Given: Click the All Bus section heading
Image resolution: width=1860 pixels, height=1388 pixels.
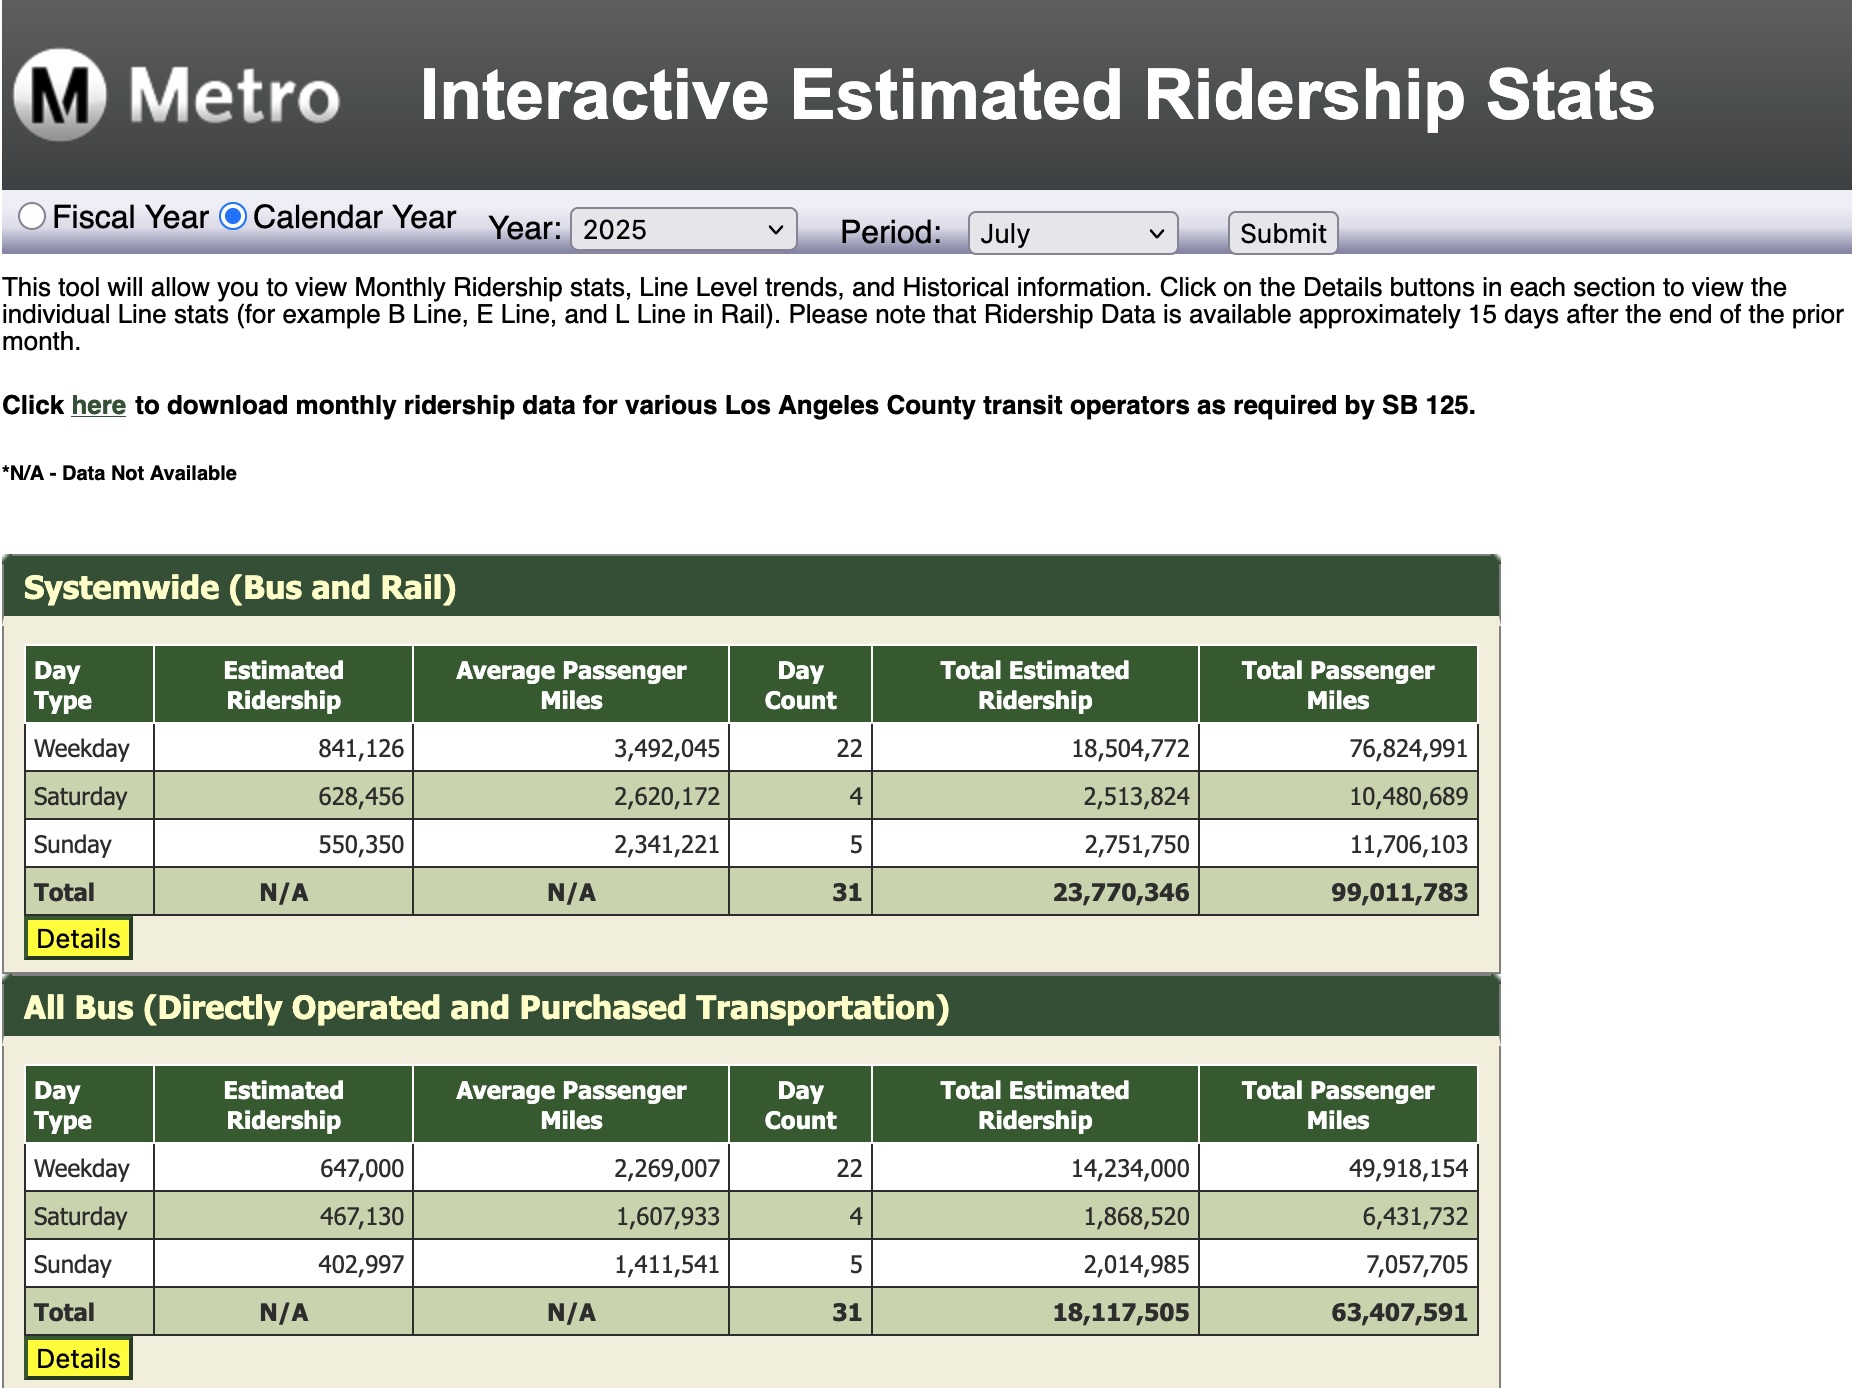Looking at the screenshot, I should point(486,1007).
